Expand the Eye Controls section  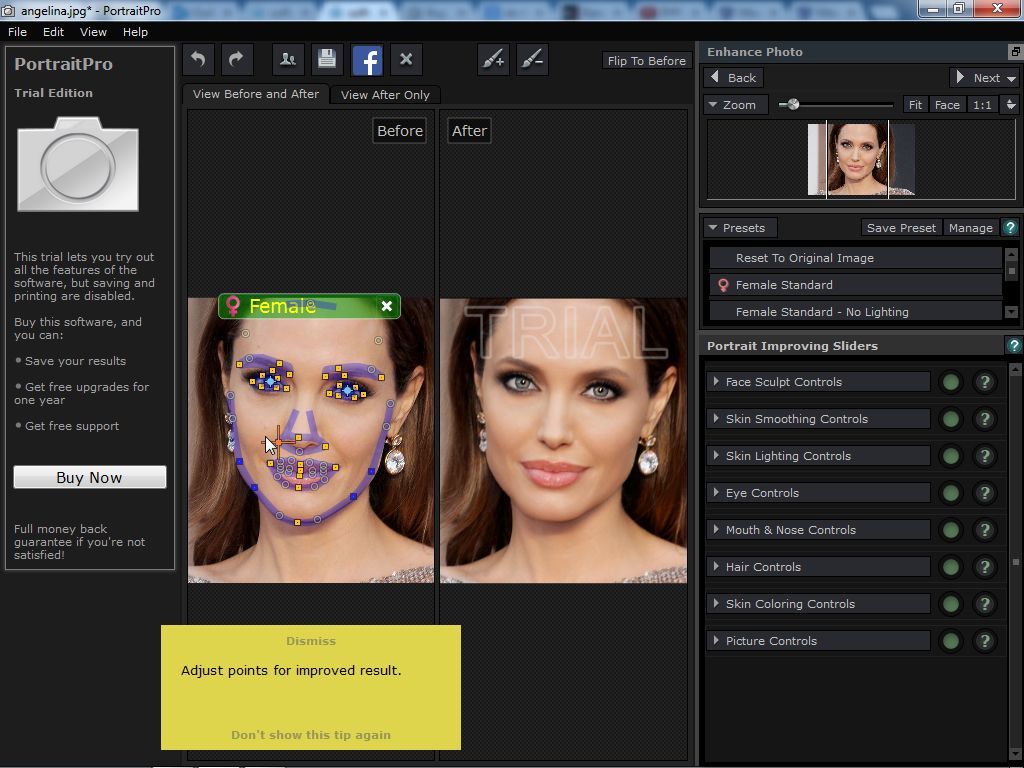818,493
